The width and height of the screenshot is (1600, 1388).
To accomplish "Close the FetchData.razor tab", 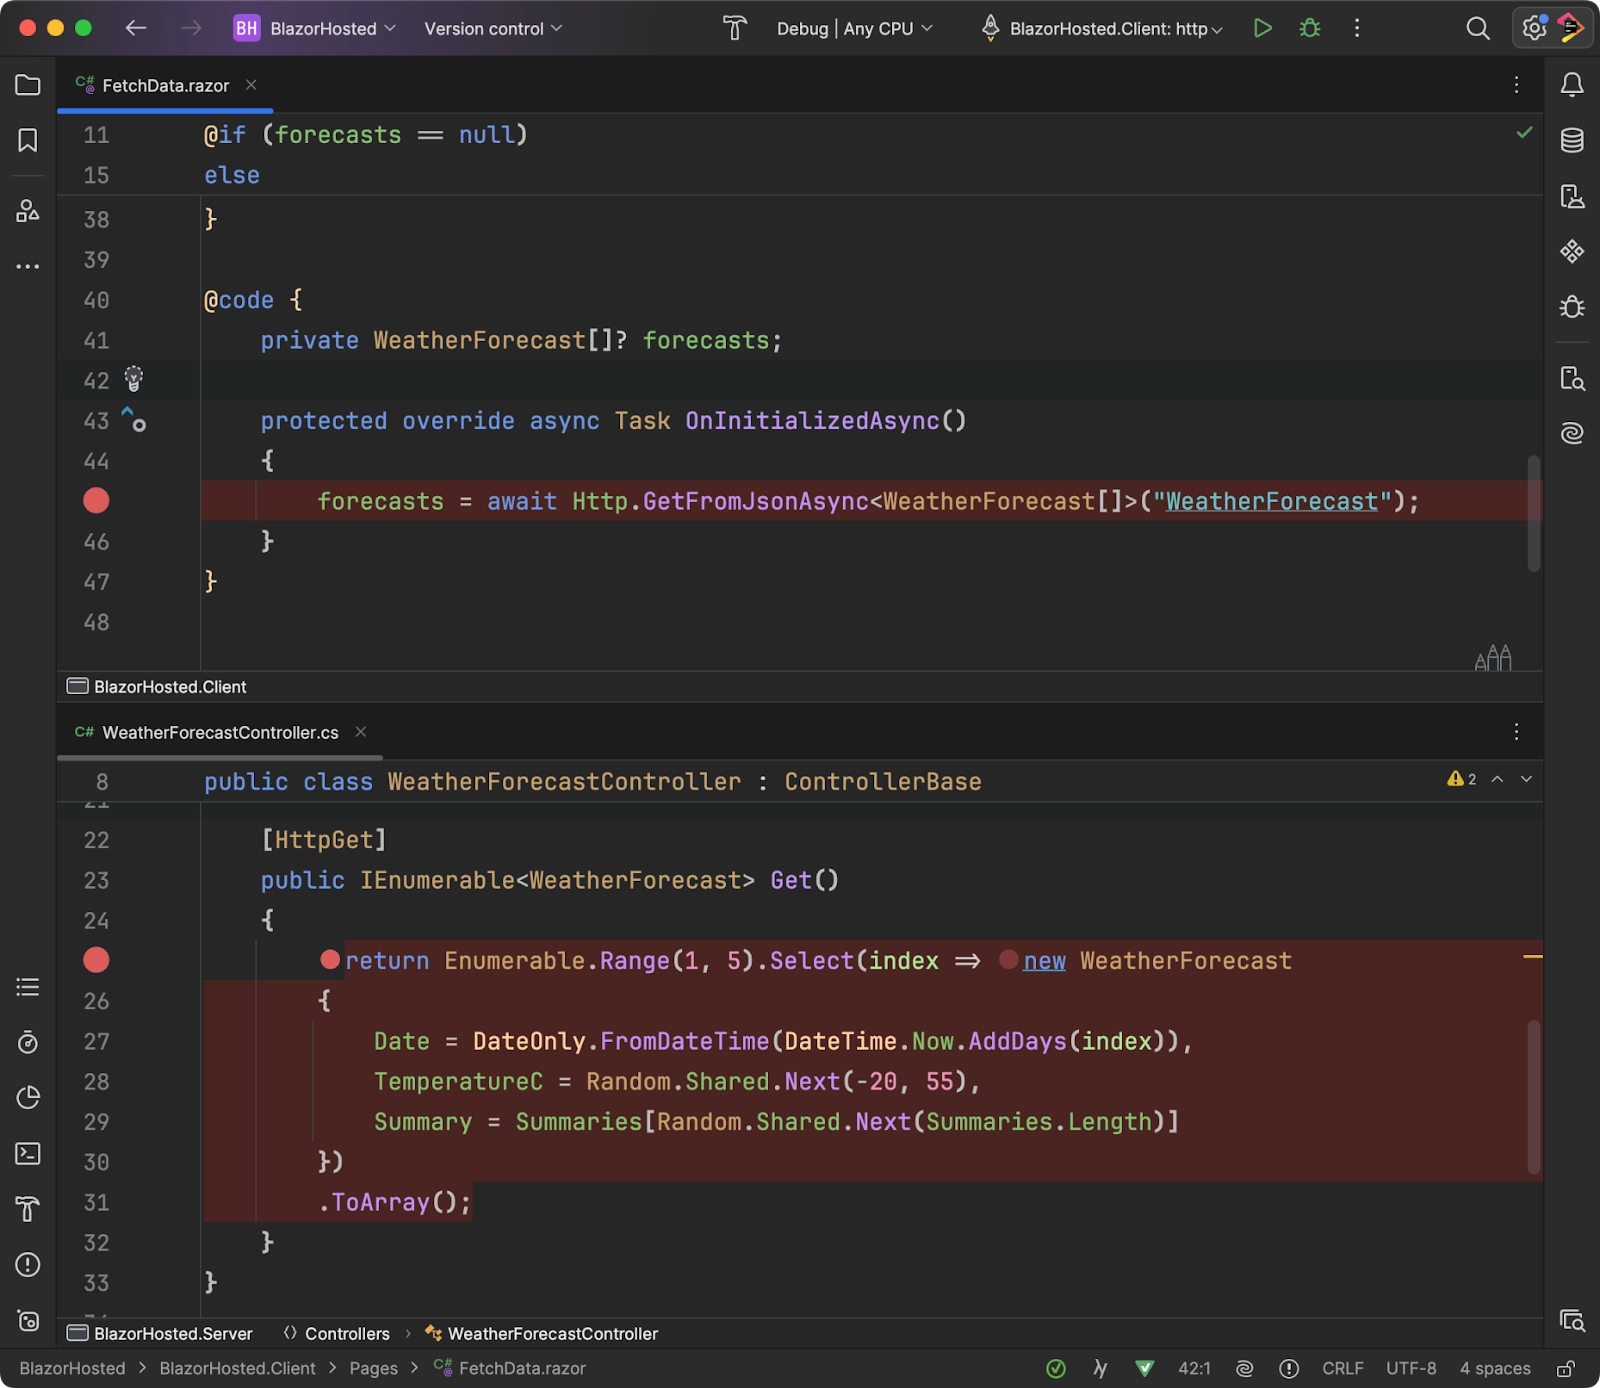I will click(x=251, y=85).
